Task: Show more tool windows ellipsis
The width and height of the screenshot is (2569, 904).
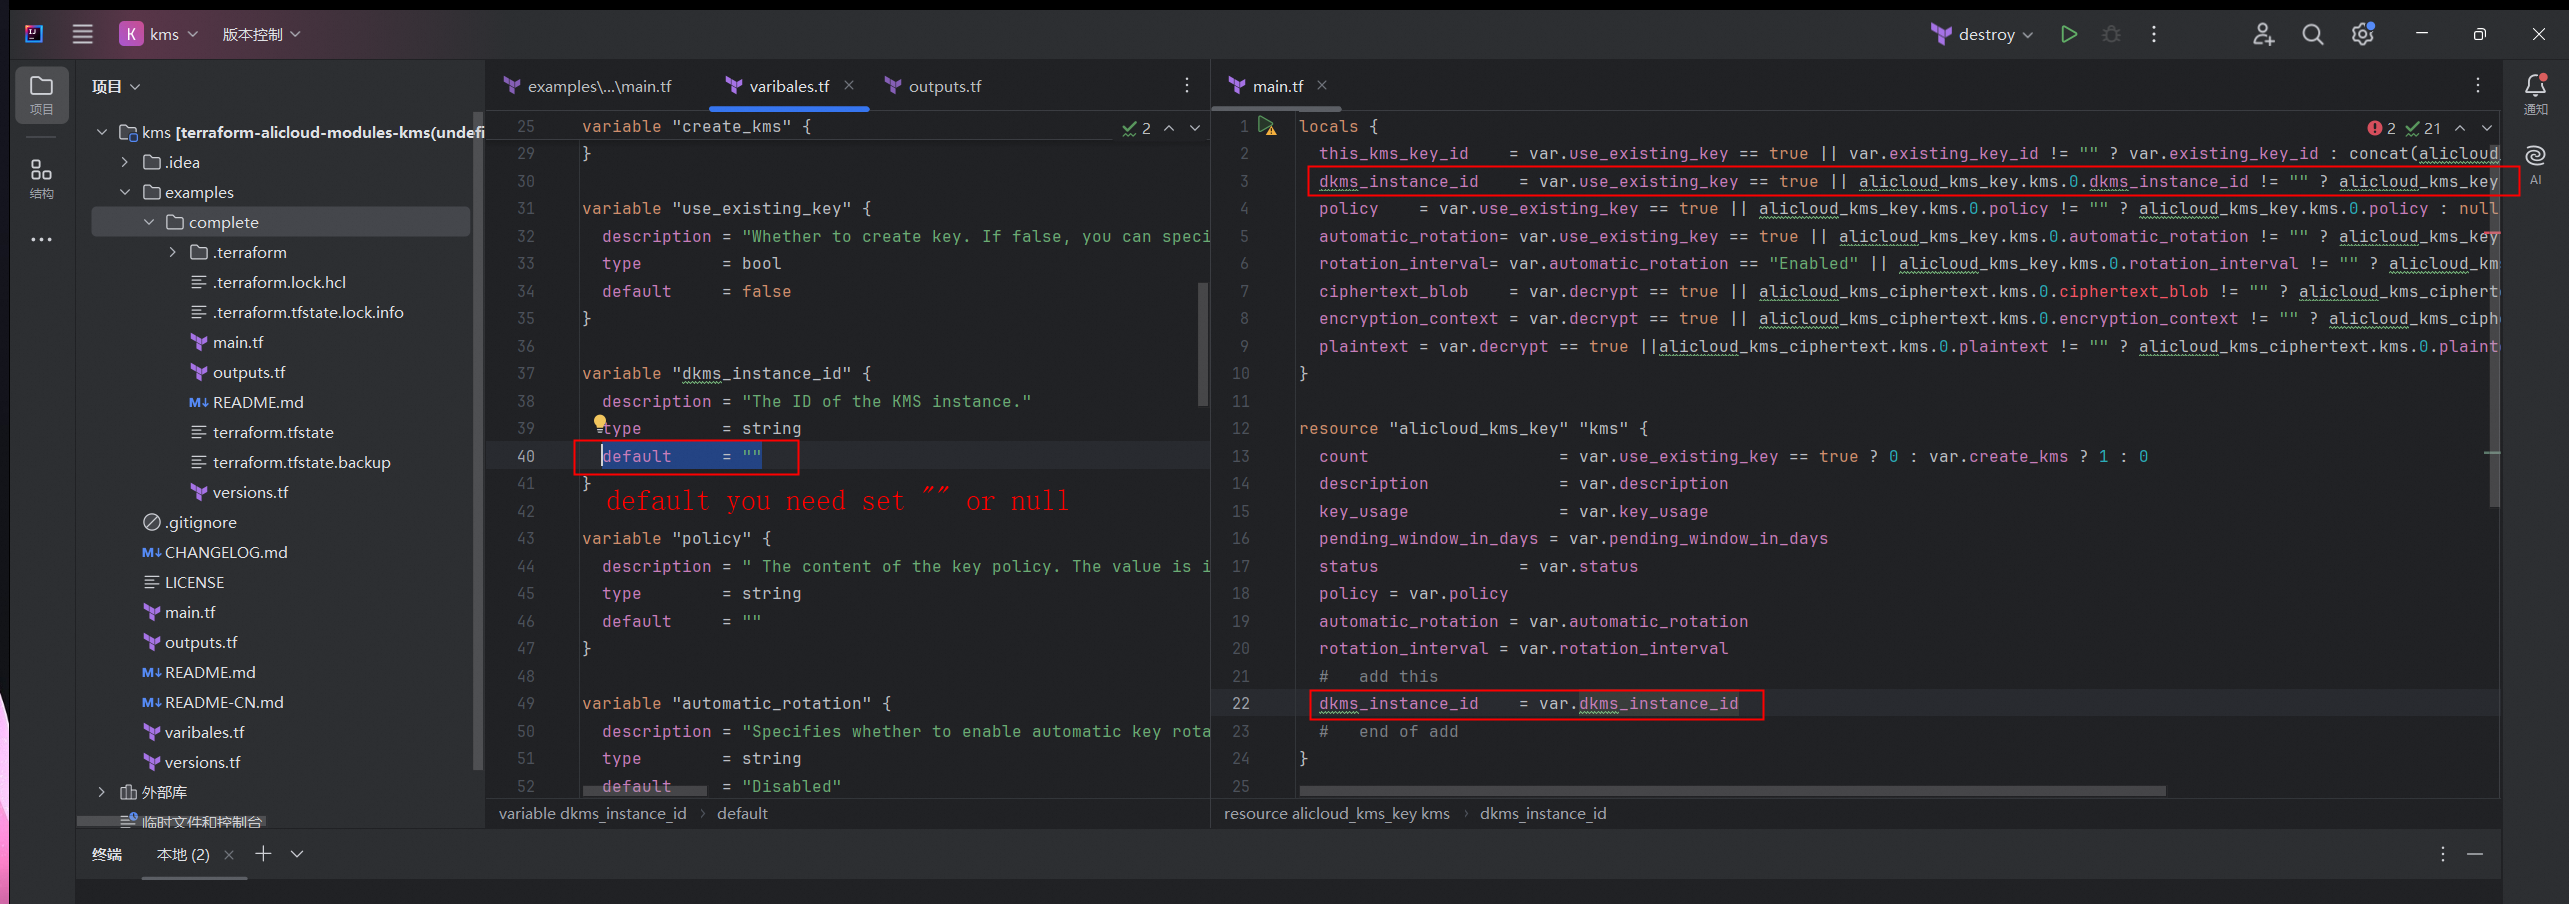Action: click(41, 239)
